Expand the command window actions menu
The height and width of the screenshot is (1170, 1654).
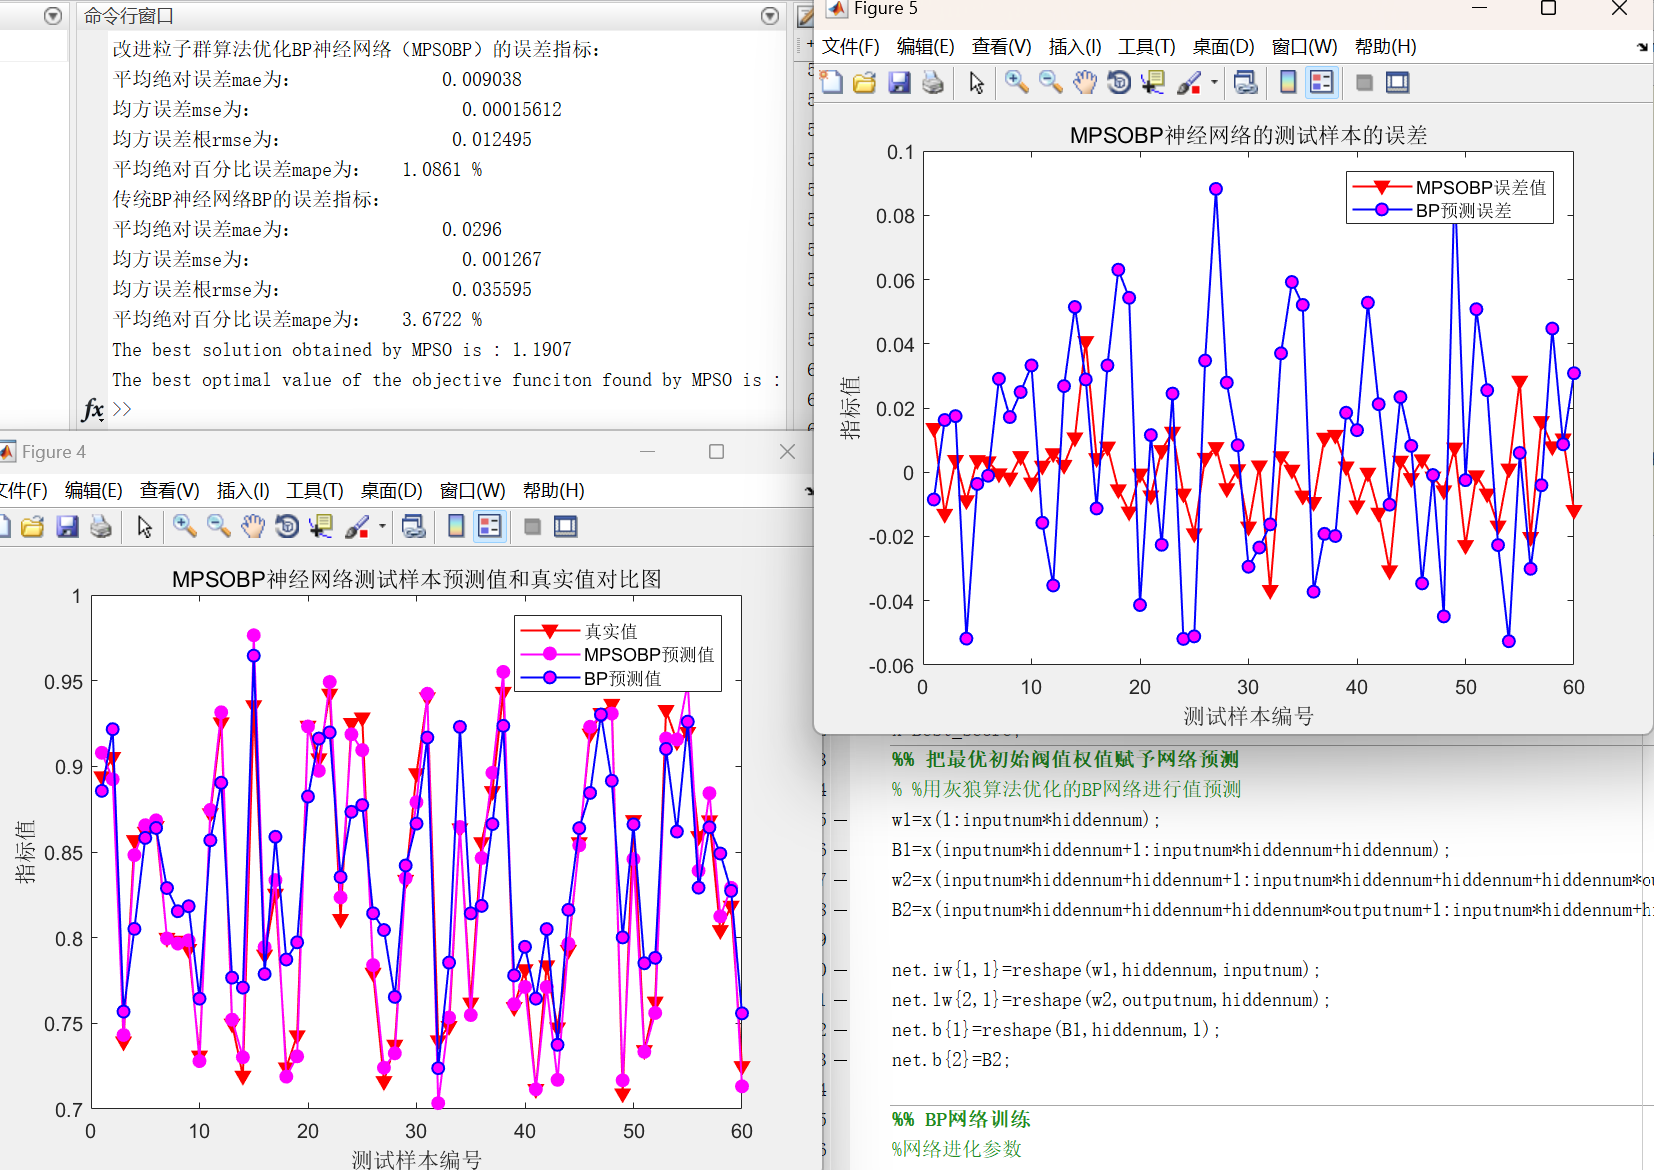pos(769,16)
